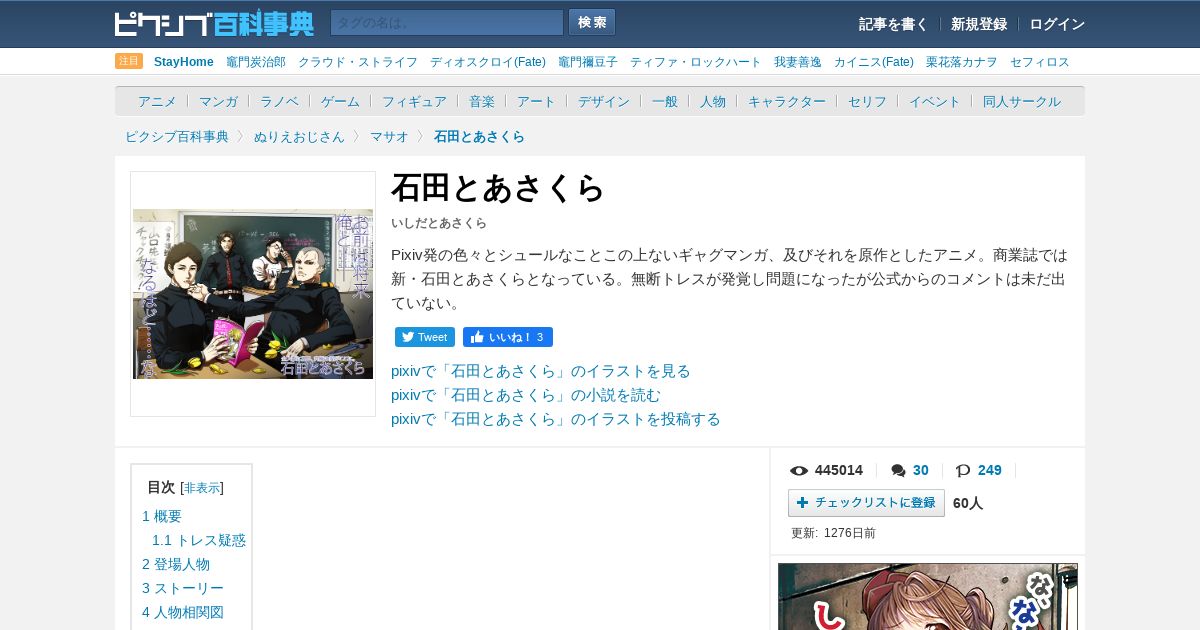Select the デザイン category tab
This screenshot has width=1200, height=630.
coord(604,101)
